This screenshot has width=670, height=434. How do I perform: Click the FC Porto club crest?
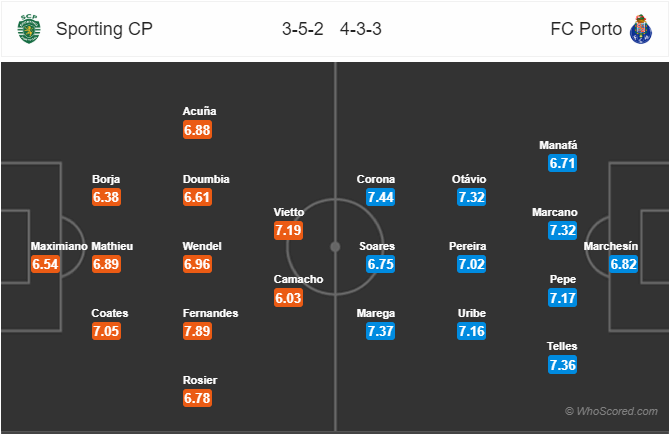641,29
